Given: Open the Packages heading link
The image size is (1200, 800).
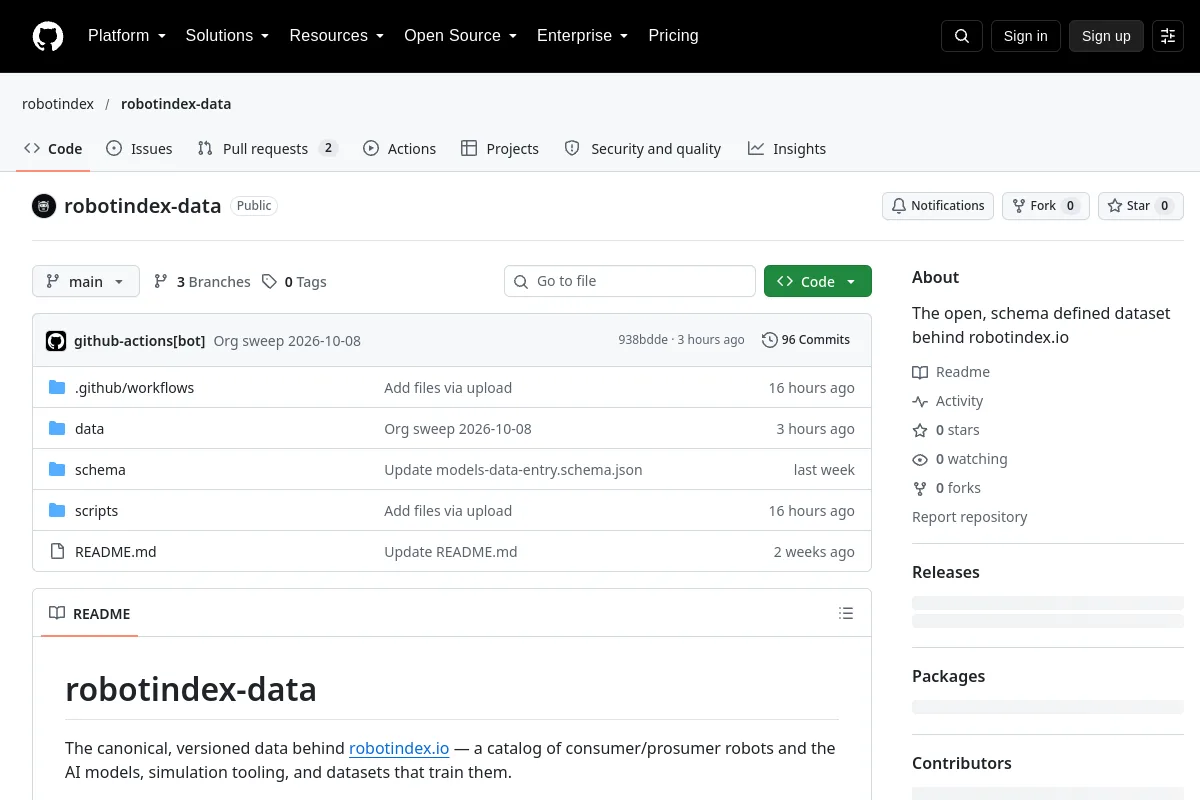Looking at the screenshot, I should click(949, 677).
